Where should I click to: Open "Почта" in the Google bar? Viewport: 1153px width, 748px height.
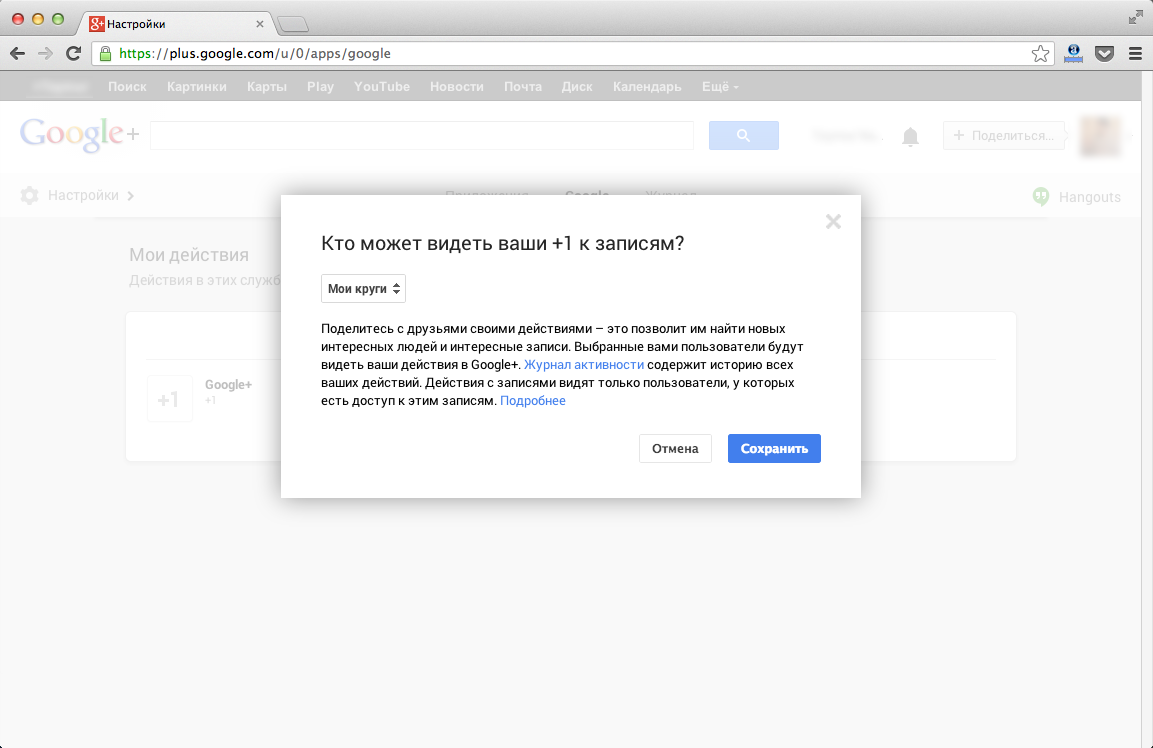click(x=523, y=87)
